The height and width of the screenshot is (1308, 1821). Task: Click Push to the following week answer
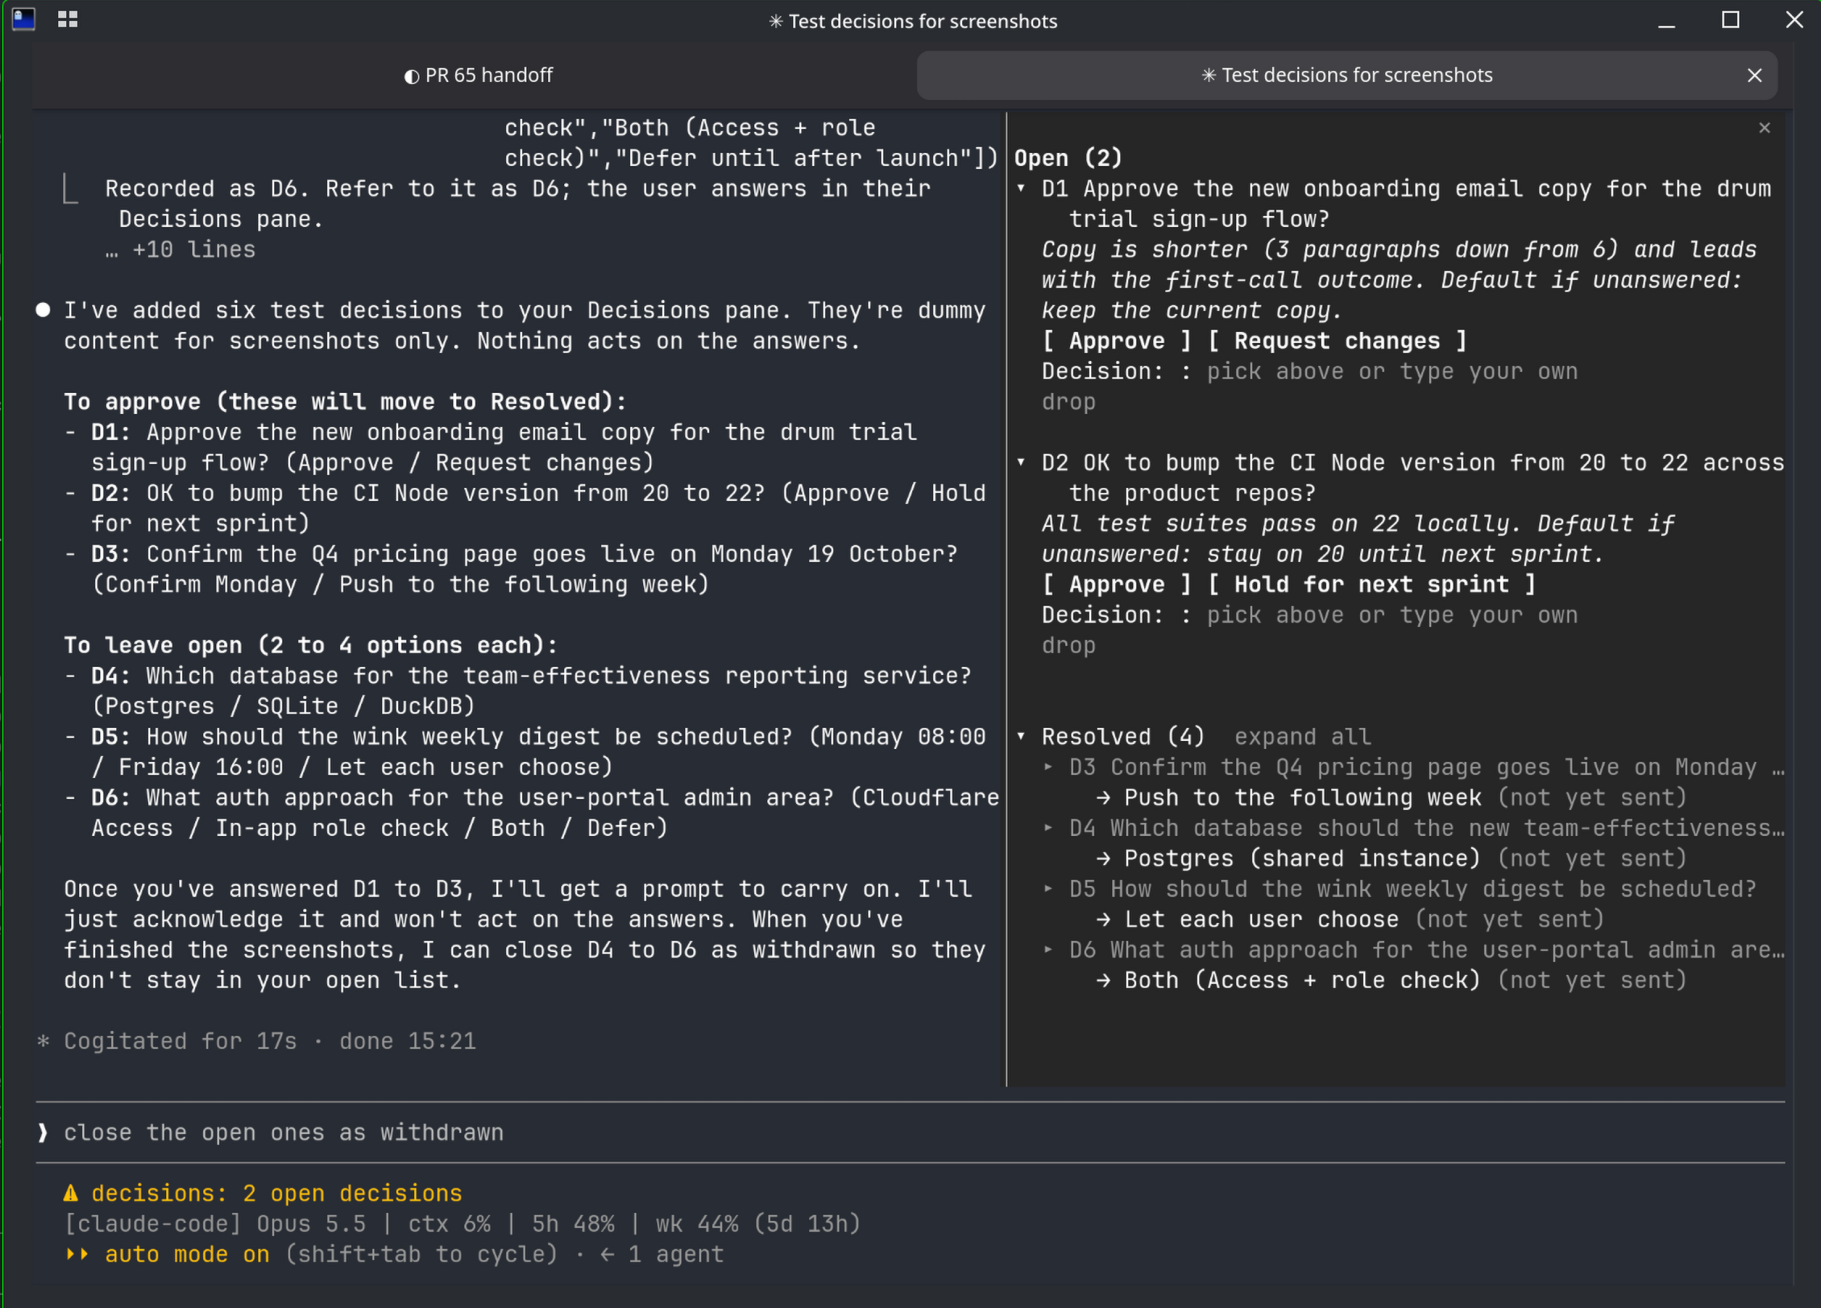[1302, 798]
